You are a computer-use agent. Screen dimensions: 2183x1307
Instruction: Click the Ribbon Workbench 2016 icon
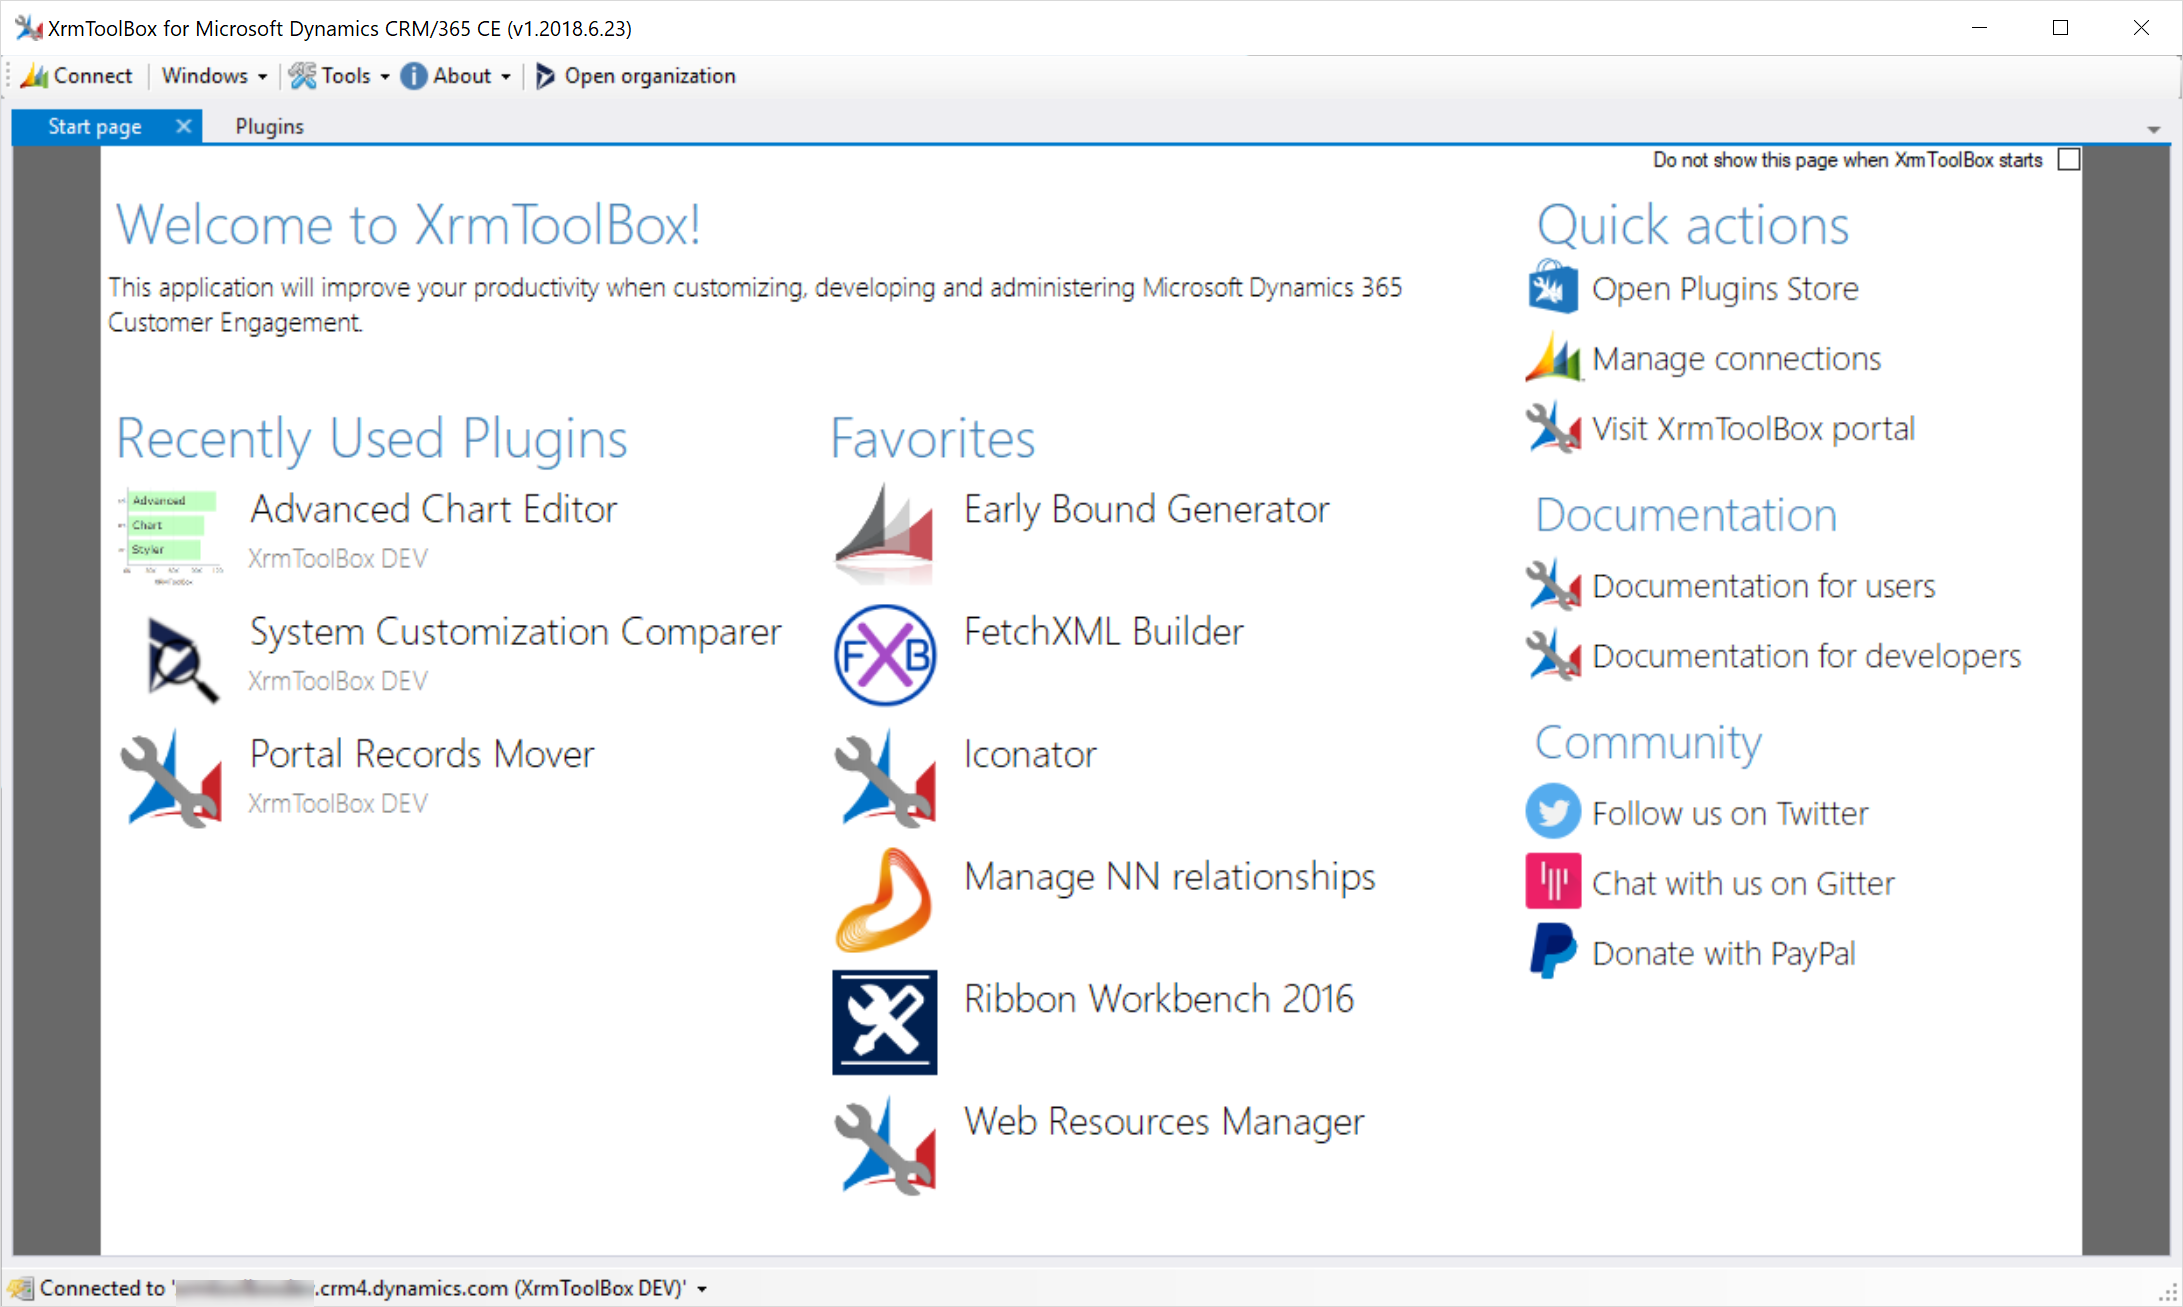pos(884,1022)
